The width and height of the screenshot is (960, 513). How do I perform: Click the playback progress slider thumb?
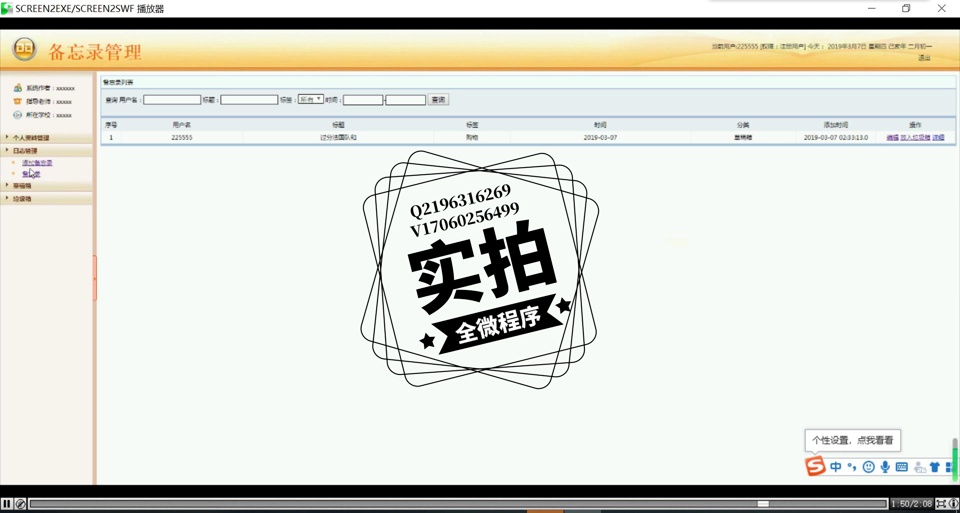763,504
